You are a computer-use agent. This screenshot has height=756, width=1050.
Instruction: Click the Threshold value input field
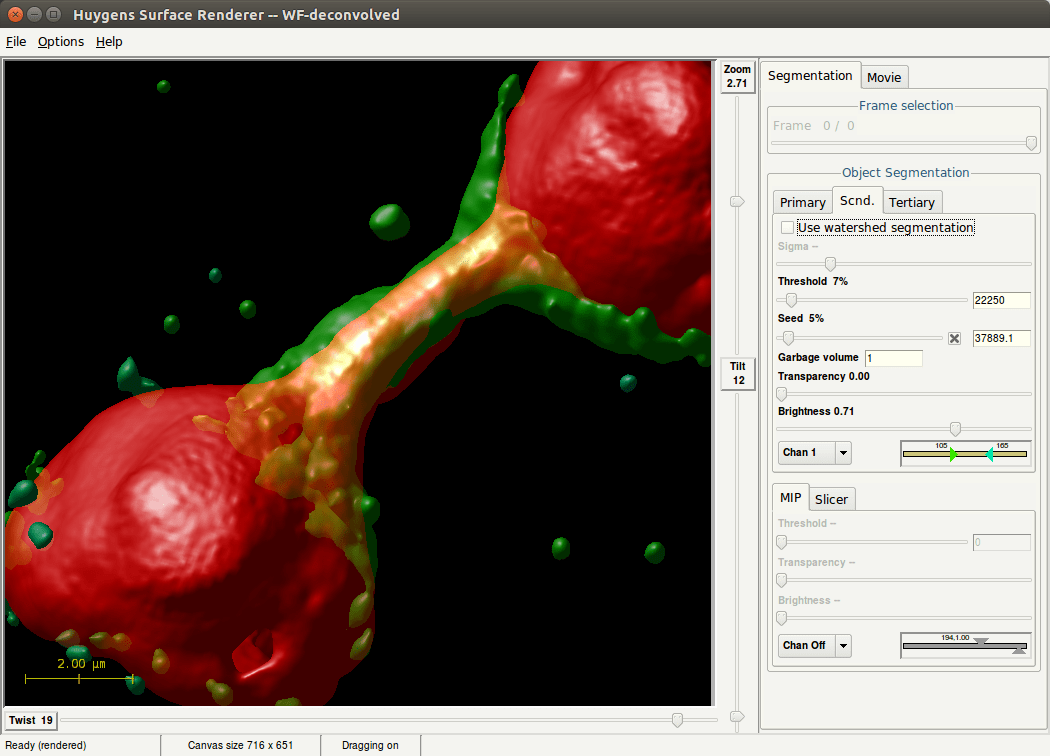tap(1001, 301)
